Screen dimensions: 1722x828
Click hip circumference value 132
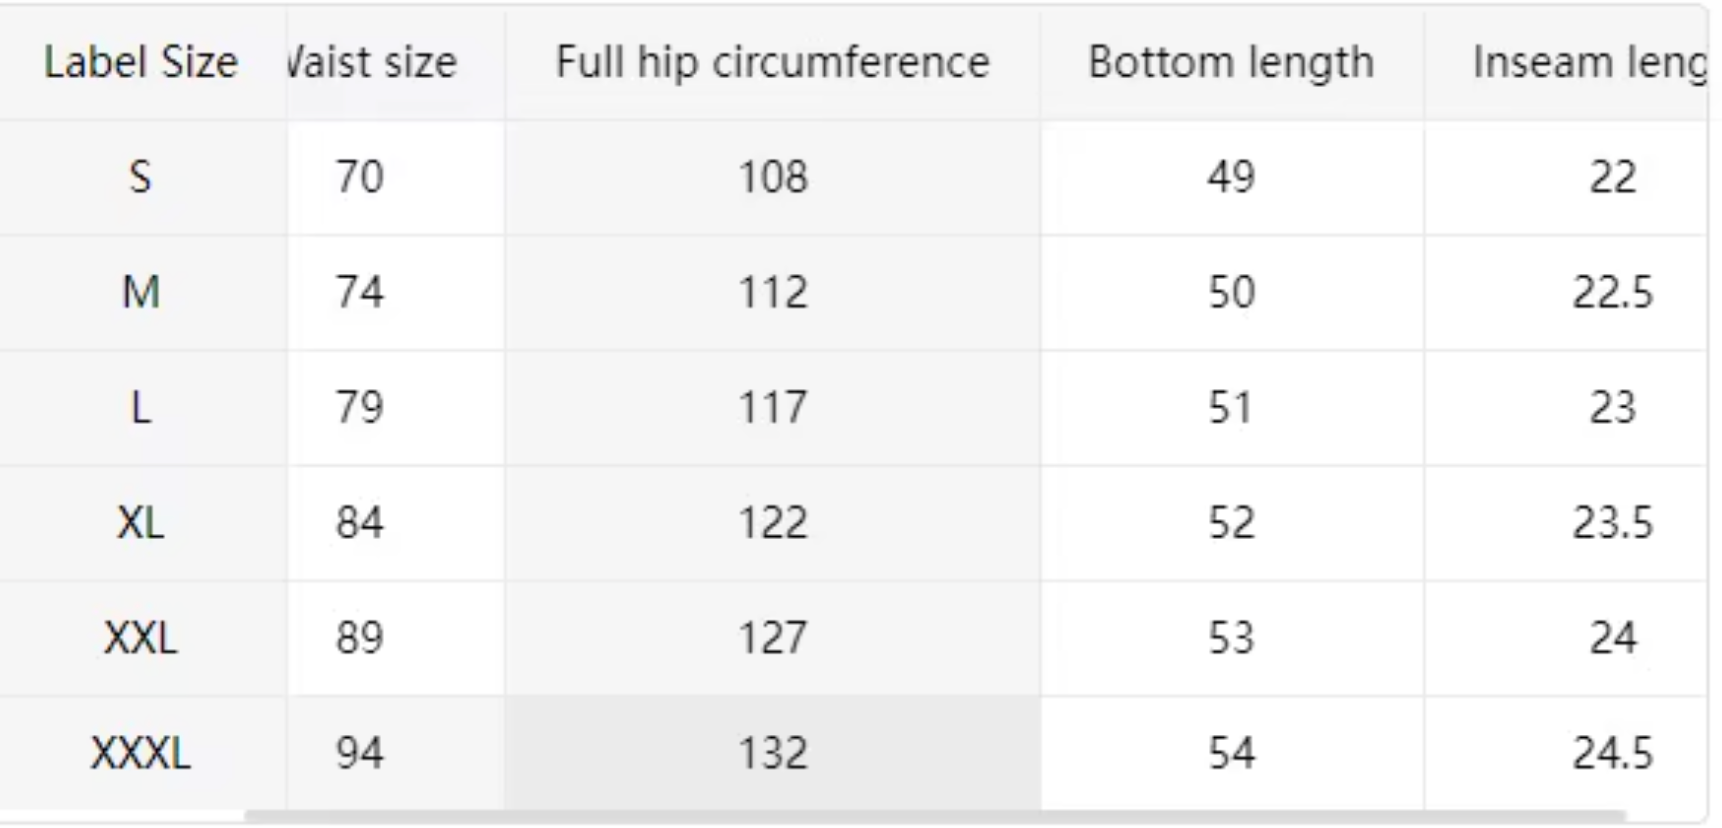772,753
